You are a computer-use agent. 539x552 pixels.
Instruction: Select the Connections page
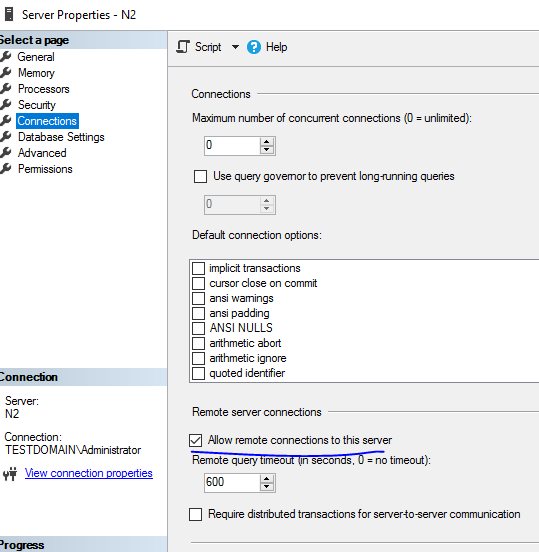point(47,121)
